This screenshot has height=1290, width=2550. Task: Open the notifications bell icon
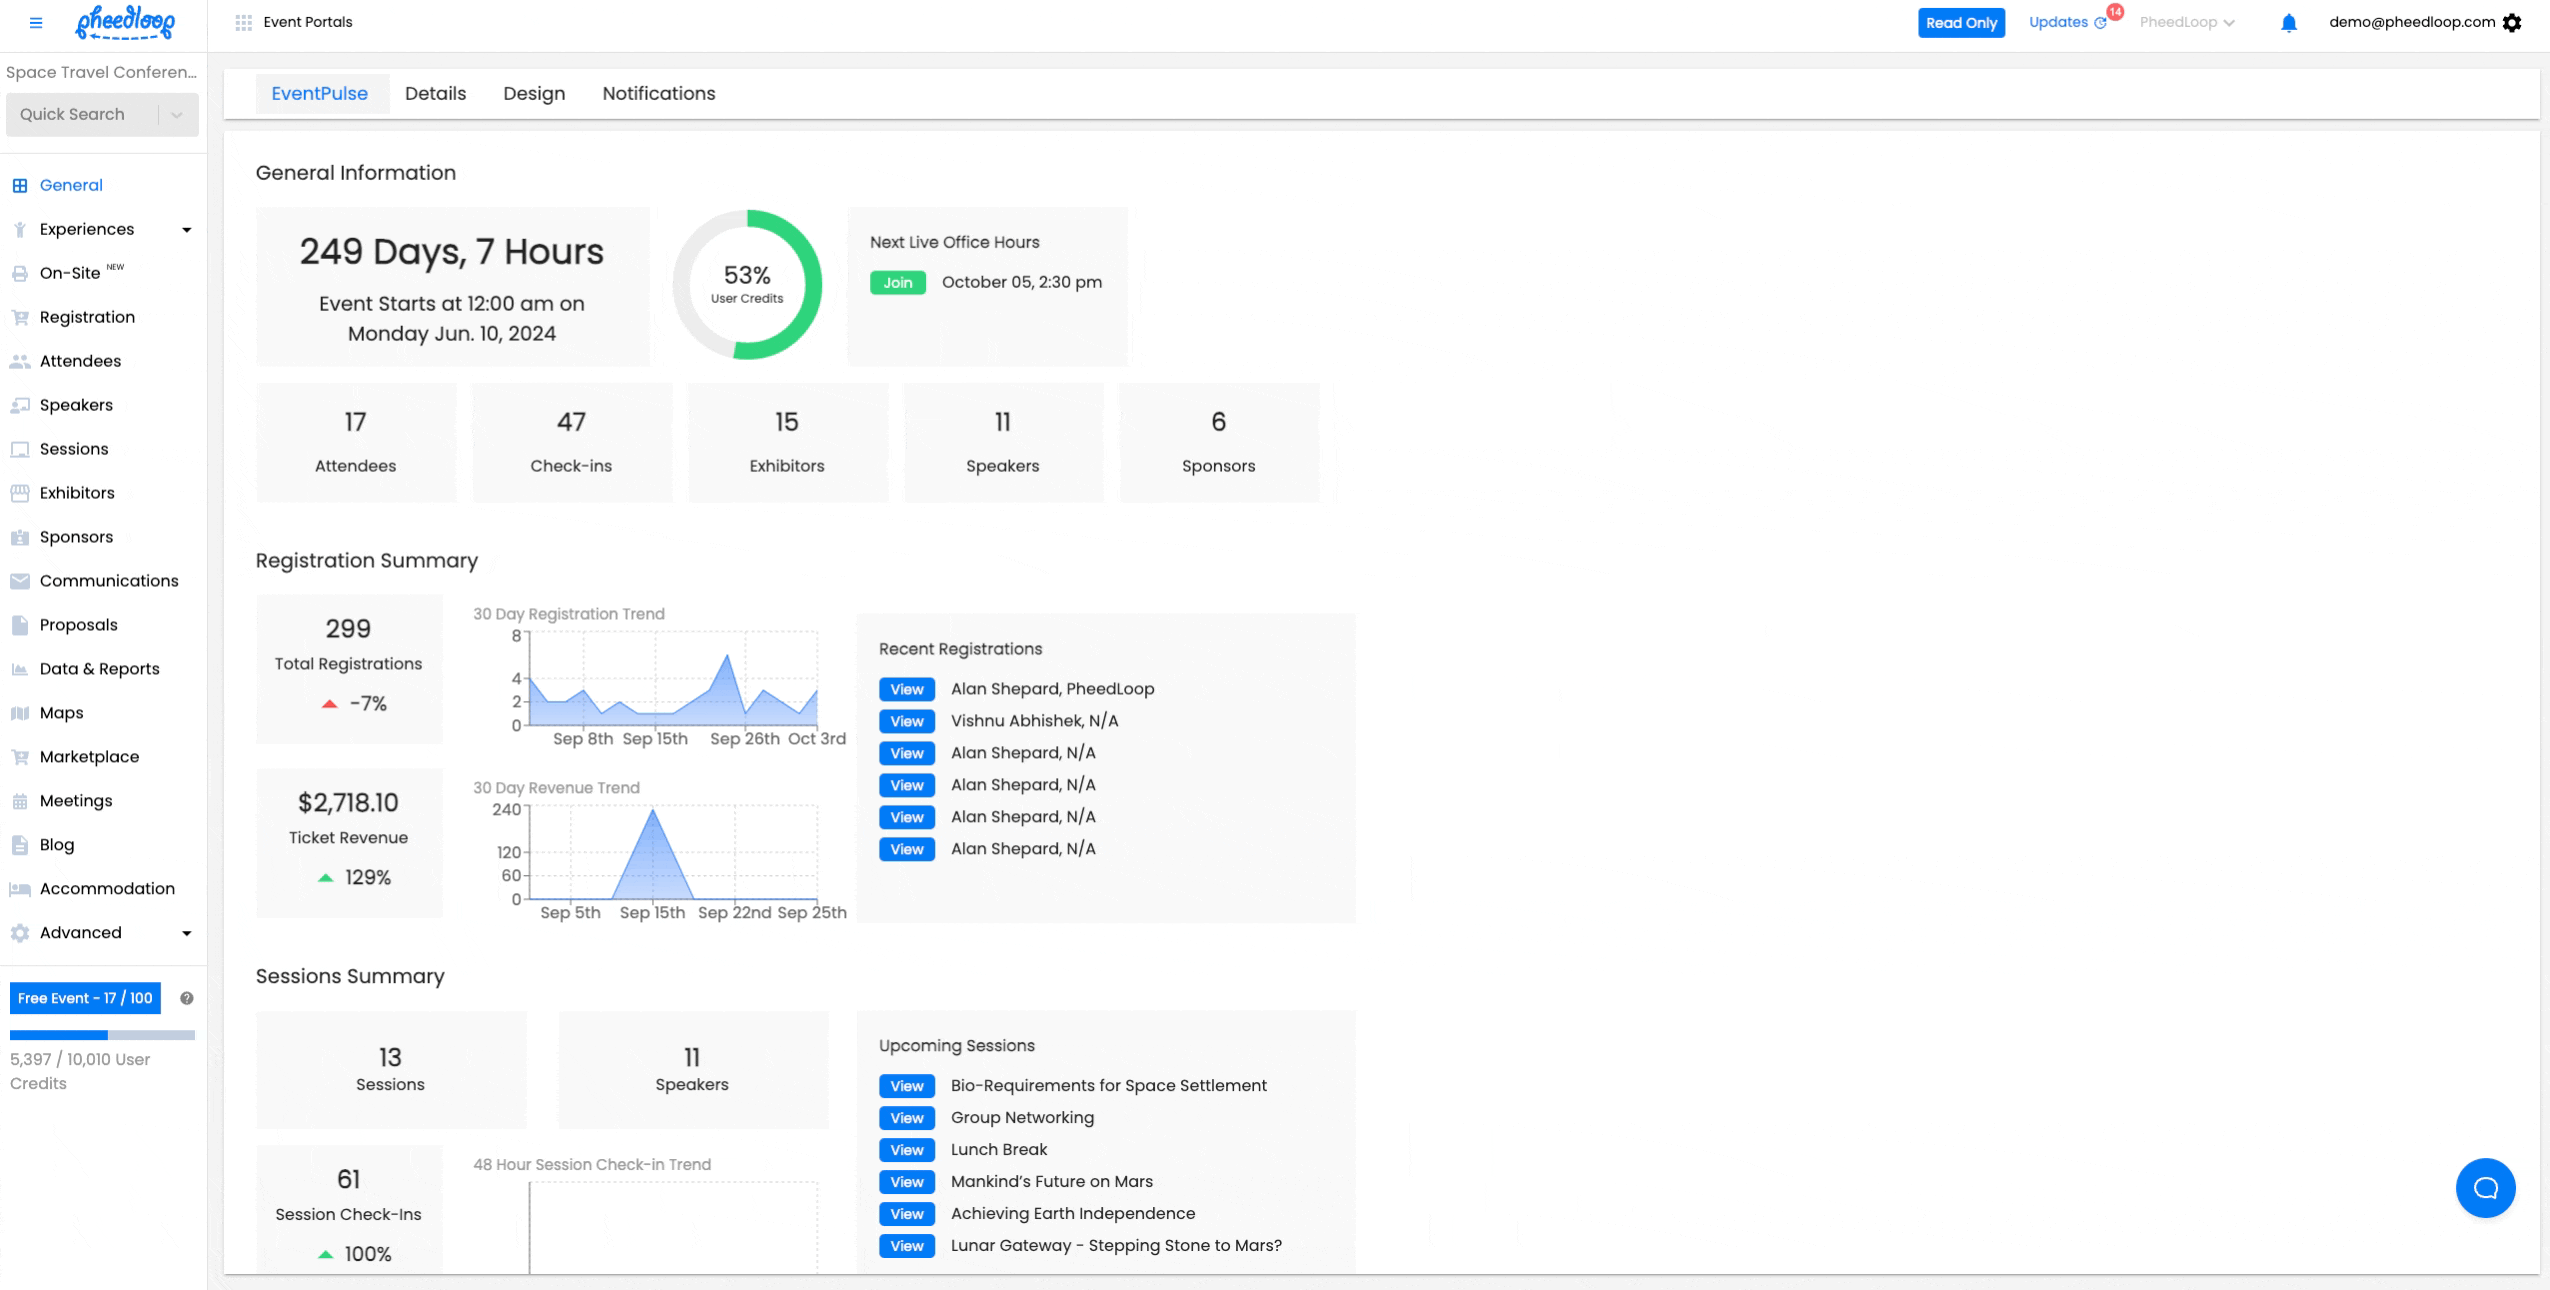(x=2288, y=23)
